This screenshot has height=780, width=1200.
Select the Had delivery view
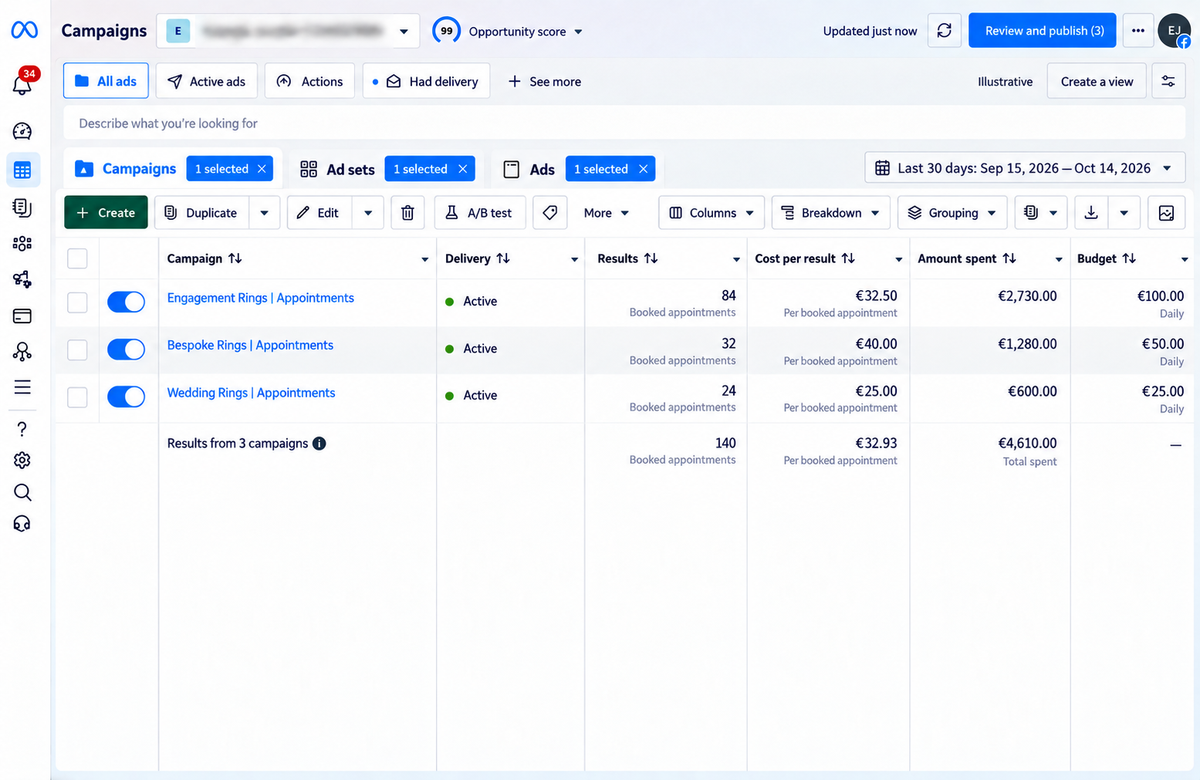click(426, 82)
